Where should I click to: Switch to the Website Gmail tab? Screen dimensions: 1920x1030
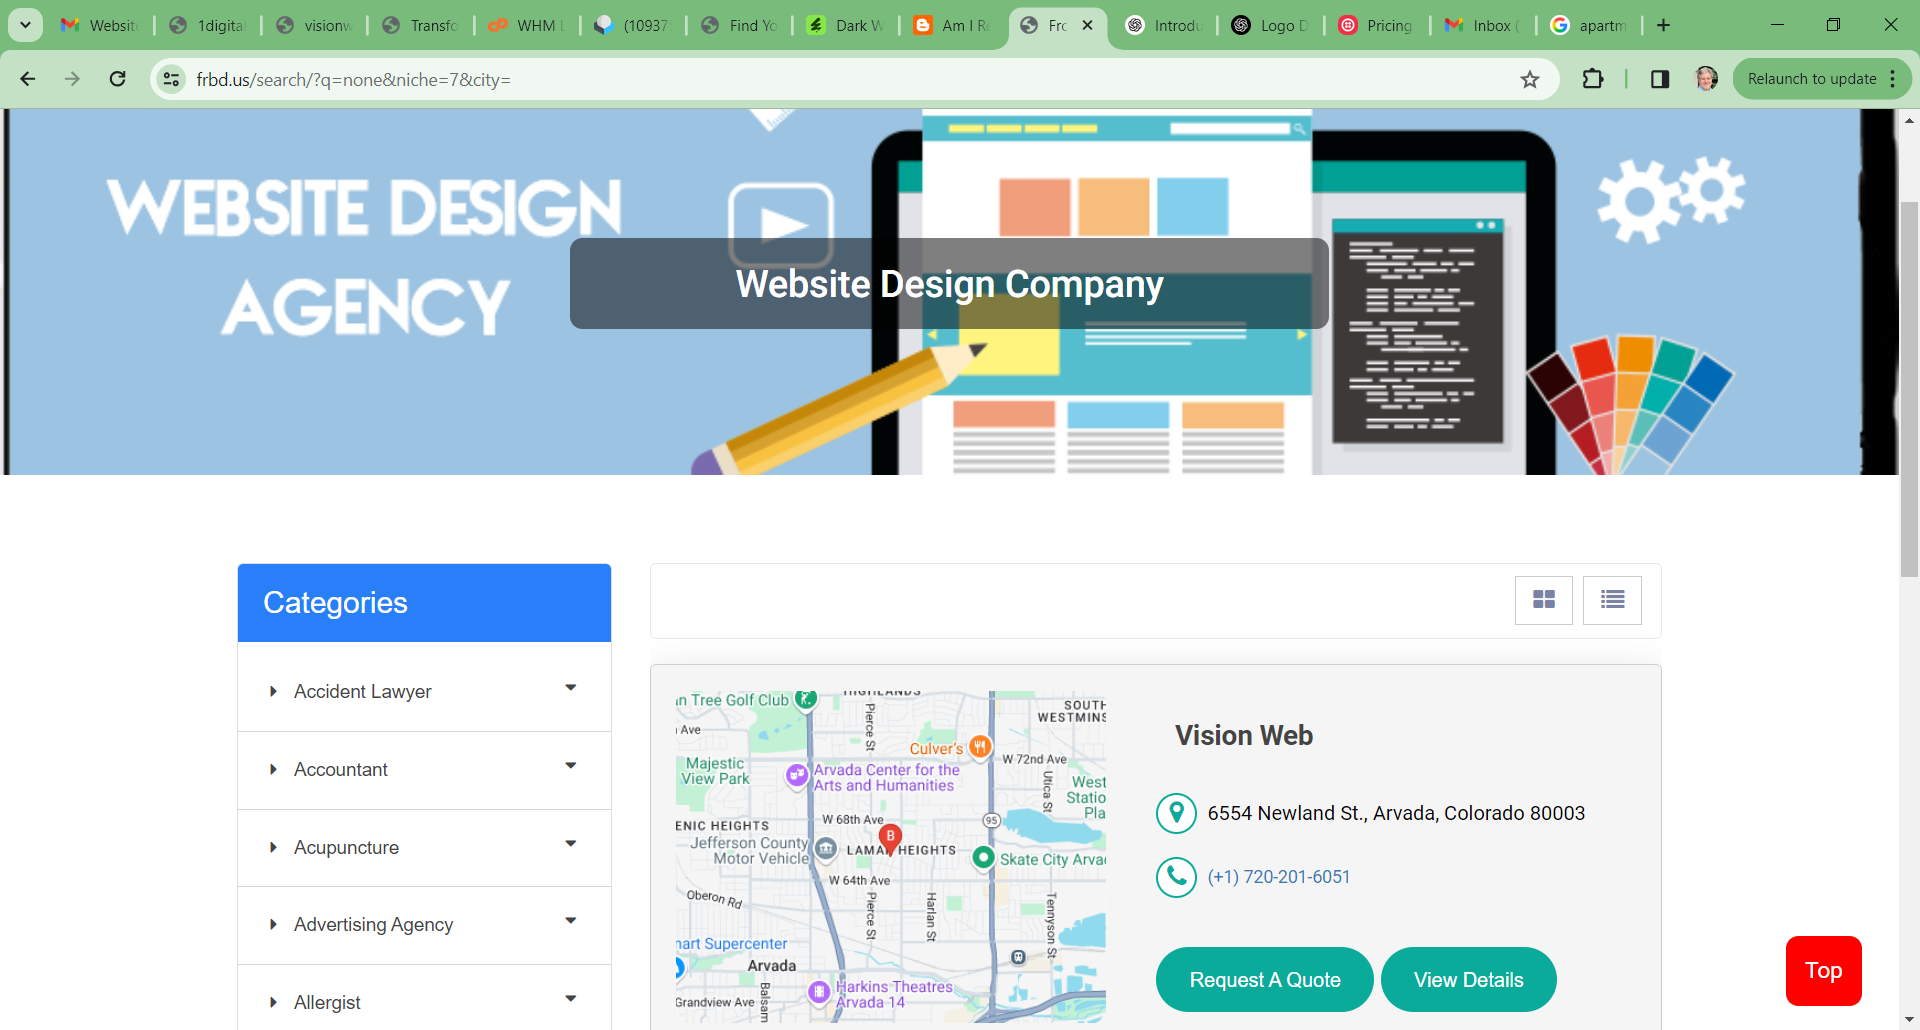point(100,25)
